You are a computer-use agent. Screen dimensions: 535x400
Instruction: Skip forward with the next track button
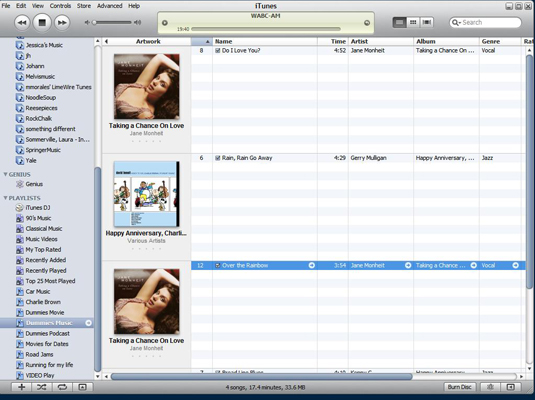62,23
